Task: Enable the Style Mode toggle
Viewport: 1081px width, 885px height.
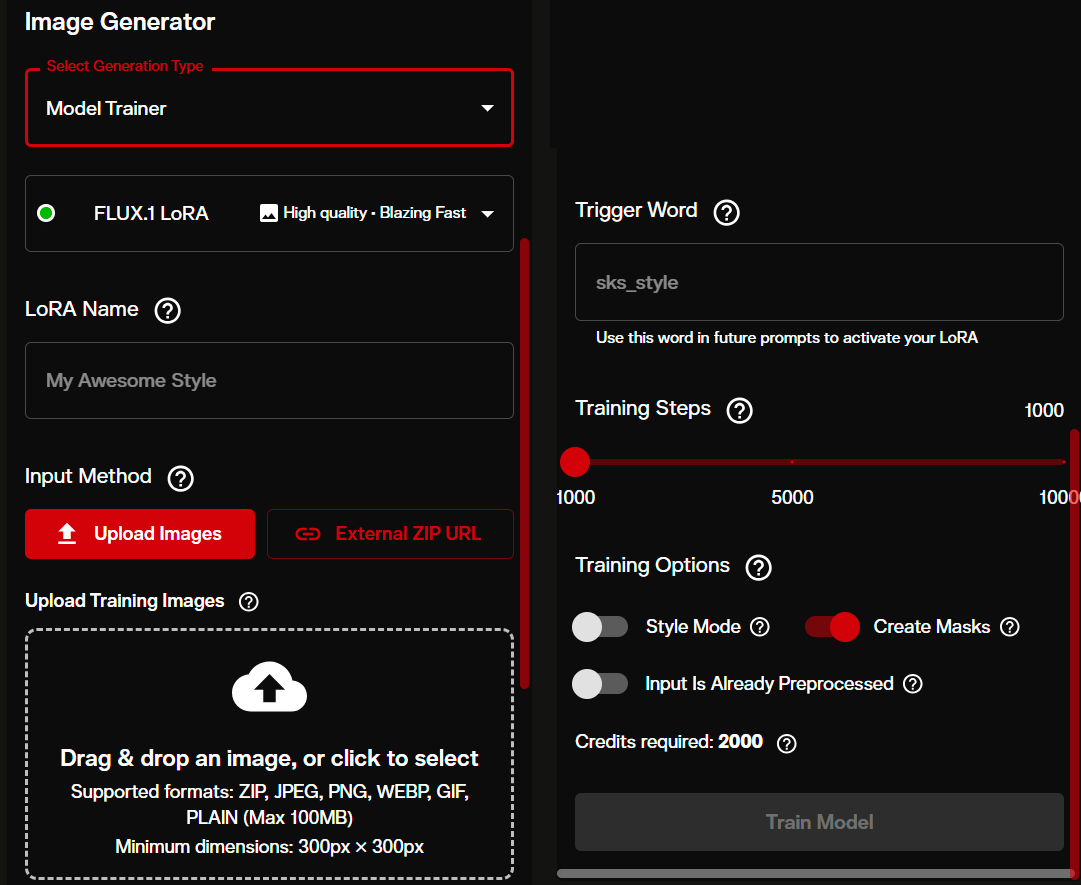Action: pos(600,626)
